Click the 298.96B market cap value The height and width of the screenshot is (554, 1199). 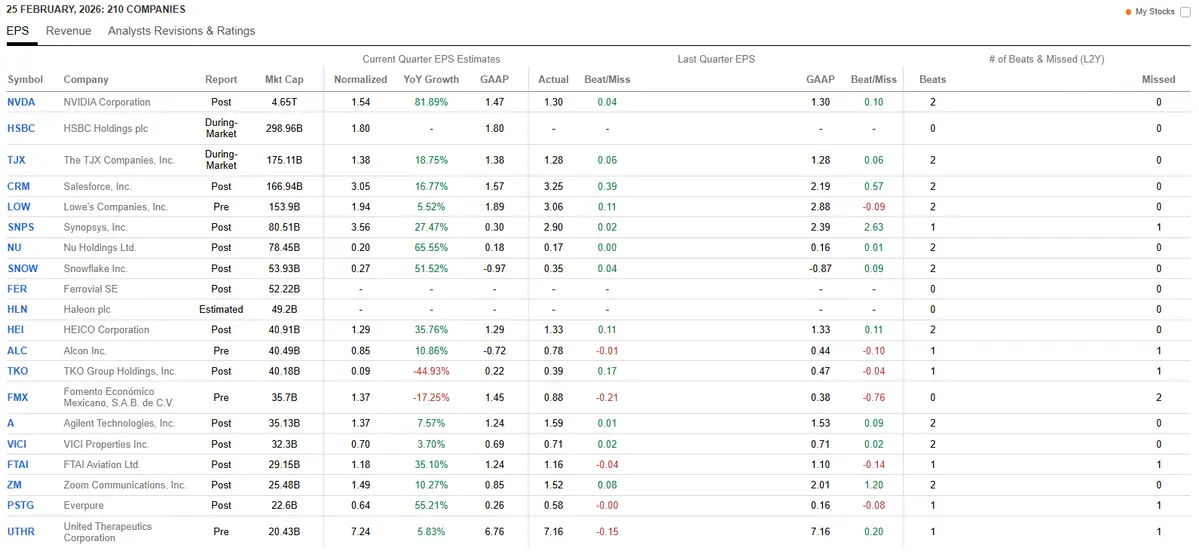(283, 129)
